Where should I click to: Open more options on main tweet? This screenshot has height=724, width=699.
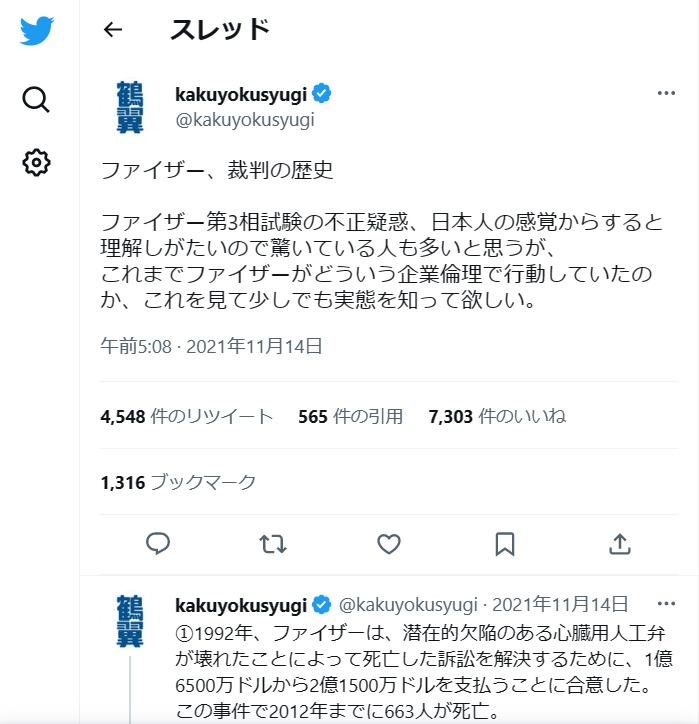[666, 94]
